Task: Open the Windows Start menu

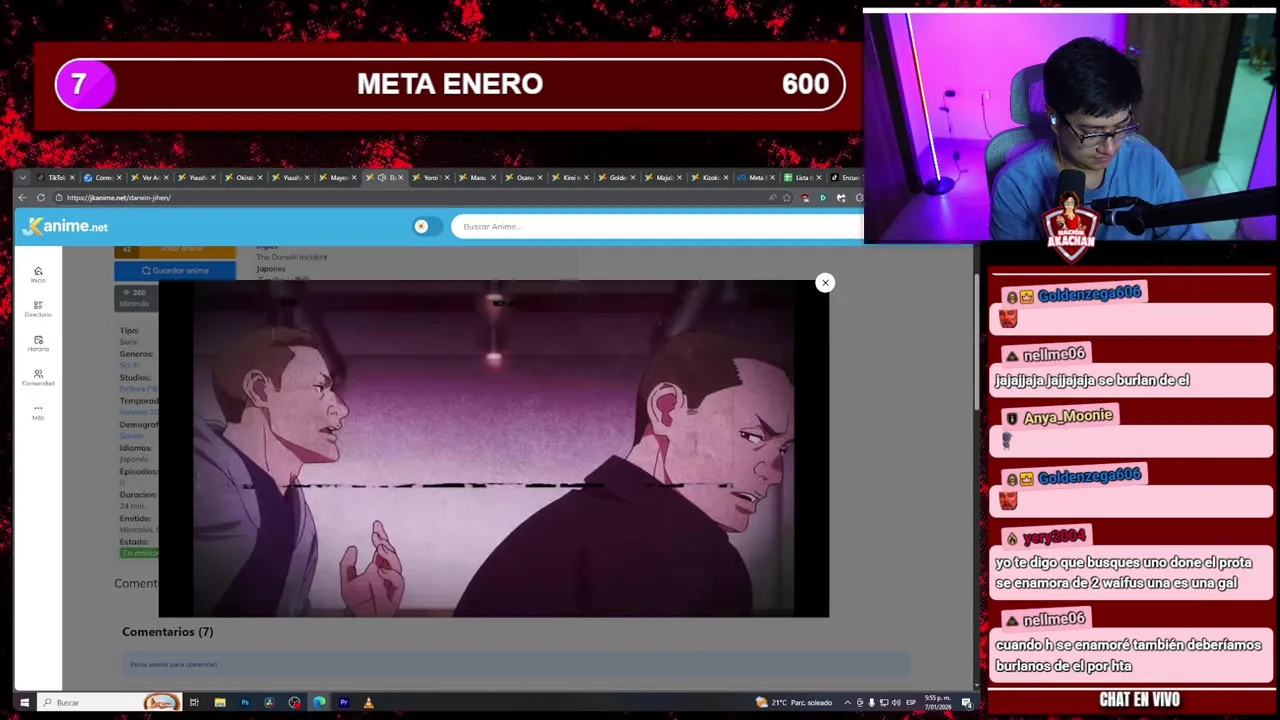Action: [x=24, y=702]
